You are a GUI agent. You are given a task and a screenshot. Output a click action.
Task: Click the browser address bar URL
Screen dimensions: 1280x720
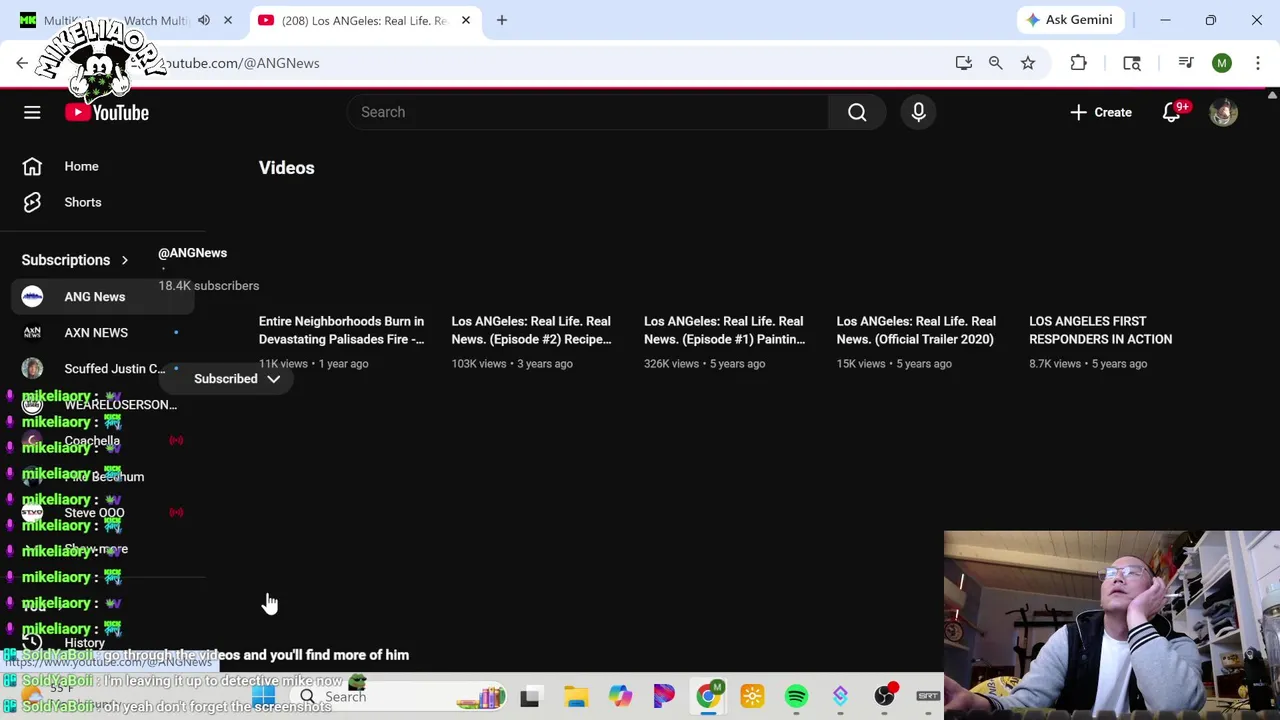(x=240, y=63)
